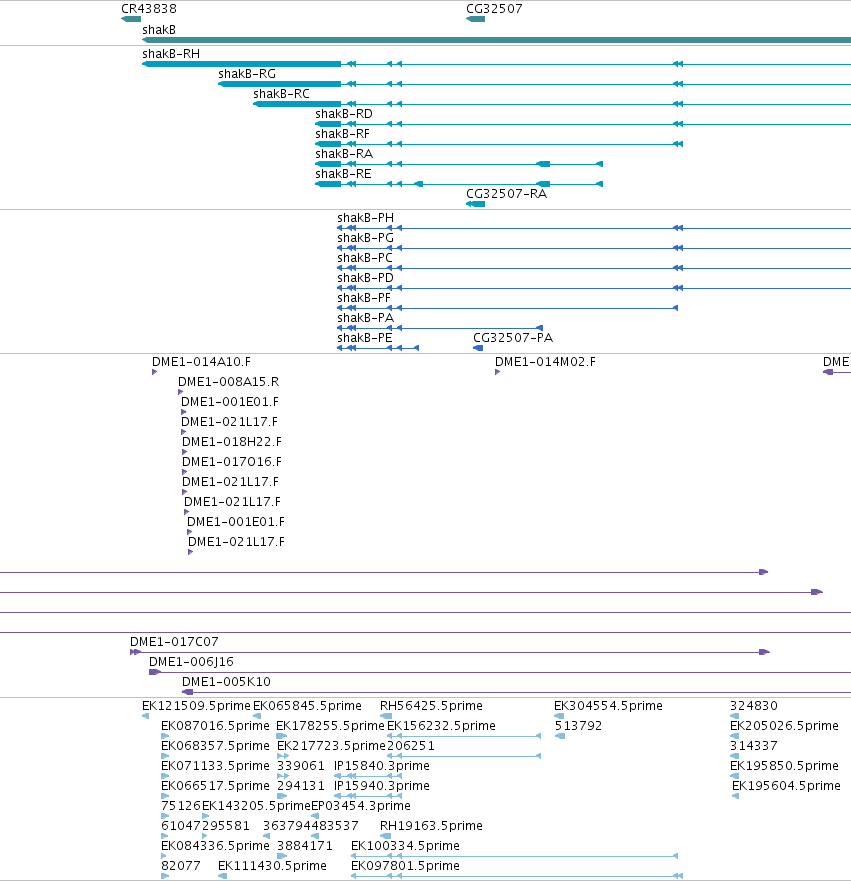The width and height of the screenshot is (851, 881).
Task: Click the shakB-PD protein label
Action: (x=365, y=278)
